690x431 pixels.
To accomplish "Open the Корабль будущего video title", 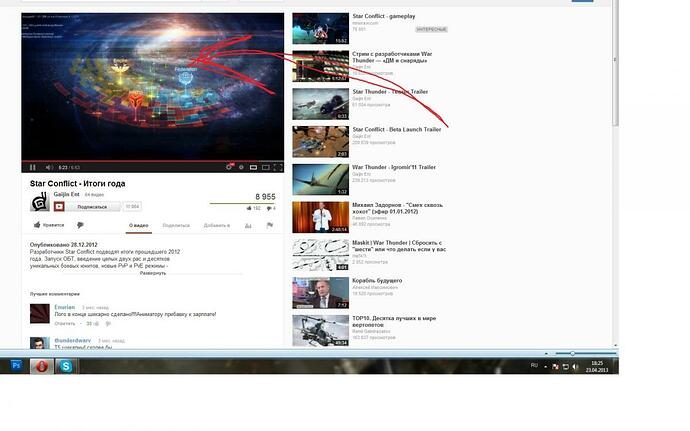I will coord(377,280).
